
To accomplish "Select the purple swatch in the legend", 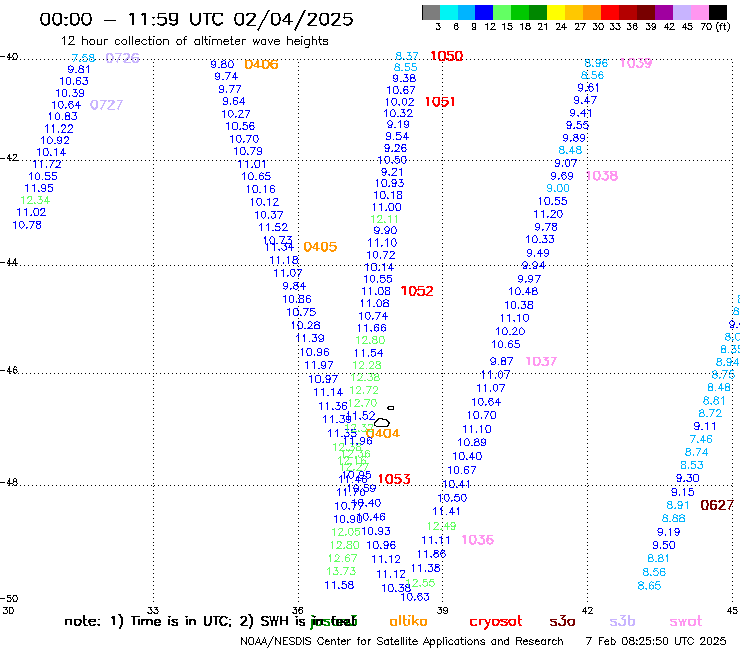I will pos(664,12).
